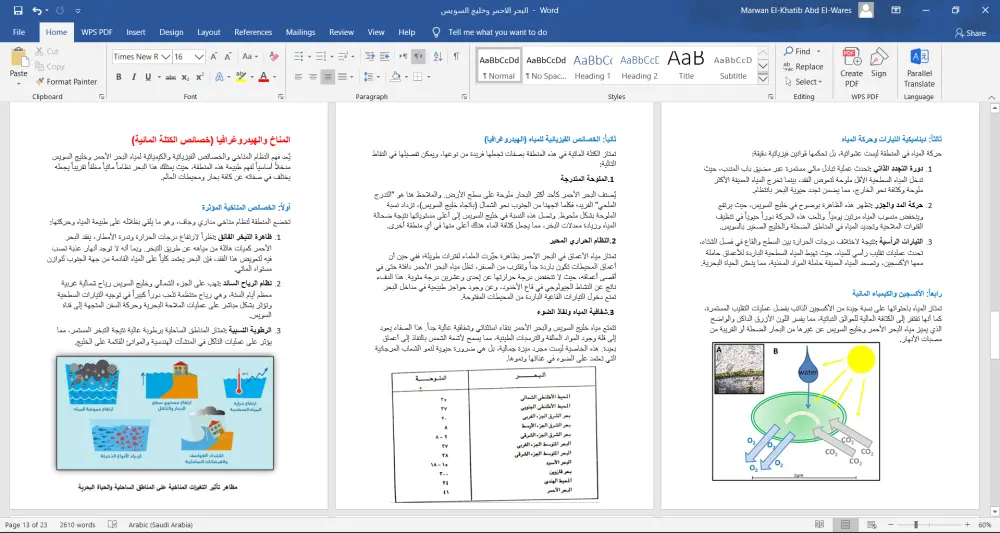The height and width of the screenshot is (533, 1000).
Task: Increase the paragraph indent
Action: point(385,57)
